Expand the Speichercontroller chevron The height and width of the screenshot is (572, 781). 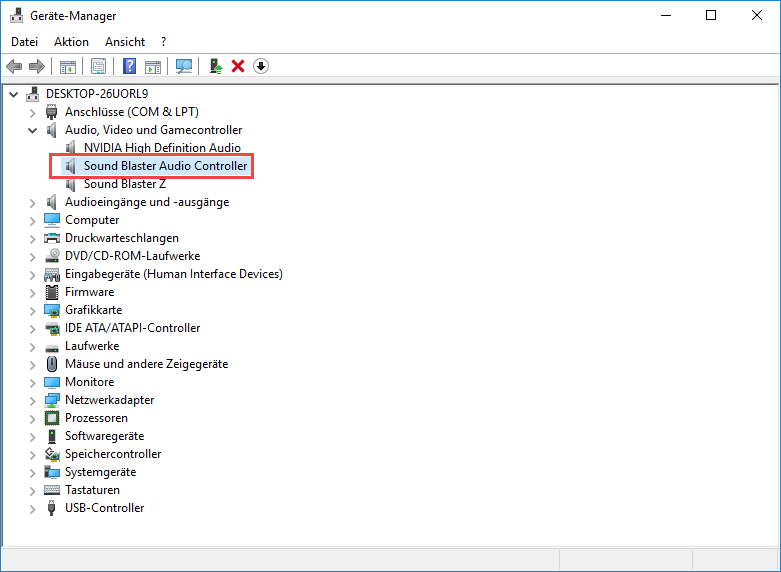(32, 454)
